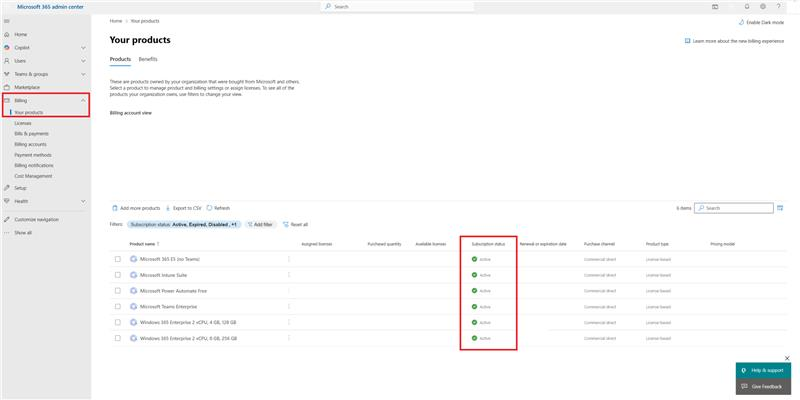
Task: Expand the Copilot navigation group
Action: [83, 47]
